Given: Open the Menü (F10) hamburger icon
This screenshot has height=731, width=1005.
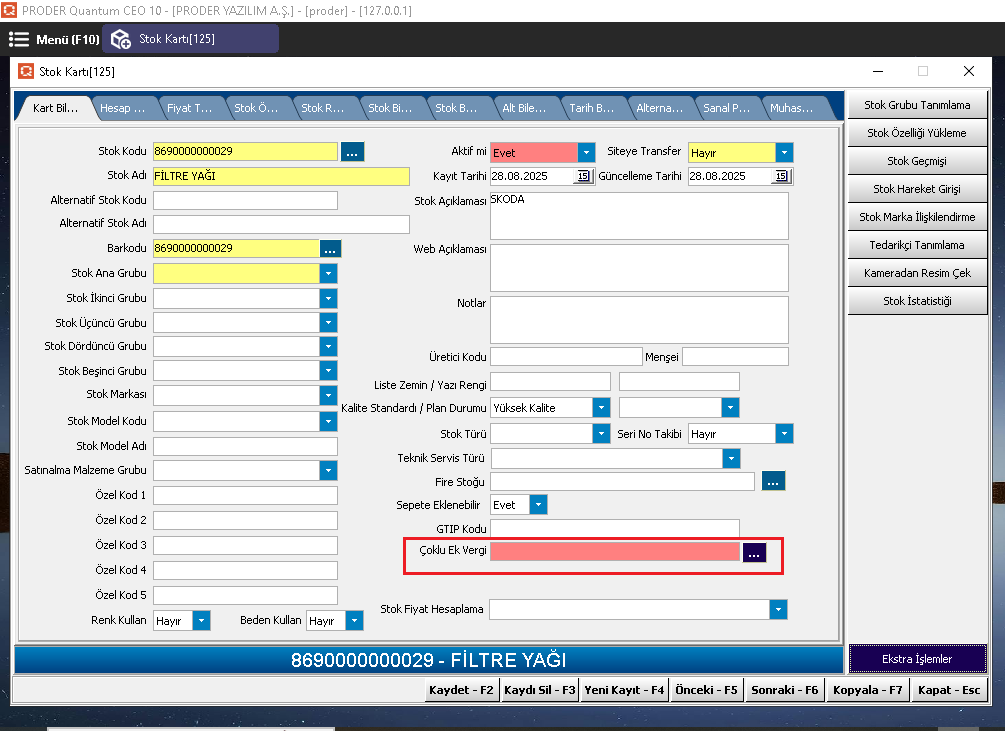Looking at the screenshot, I should (x=19, y=40).
